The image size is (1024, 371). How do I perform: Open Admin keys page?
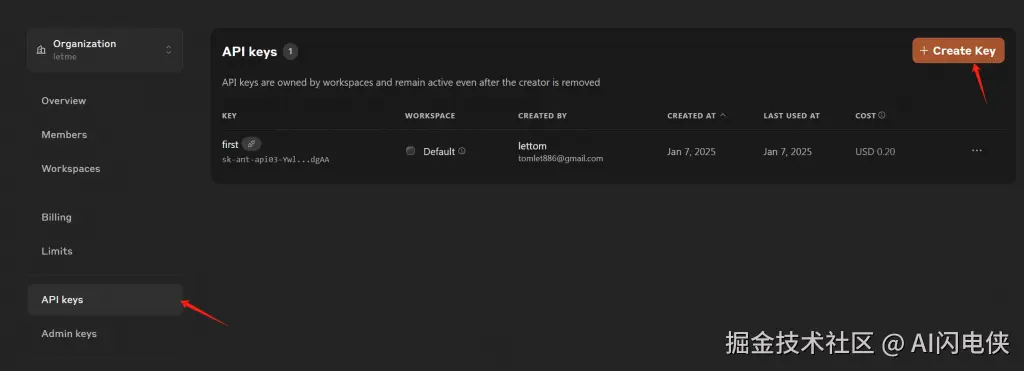tap(69, 334)
